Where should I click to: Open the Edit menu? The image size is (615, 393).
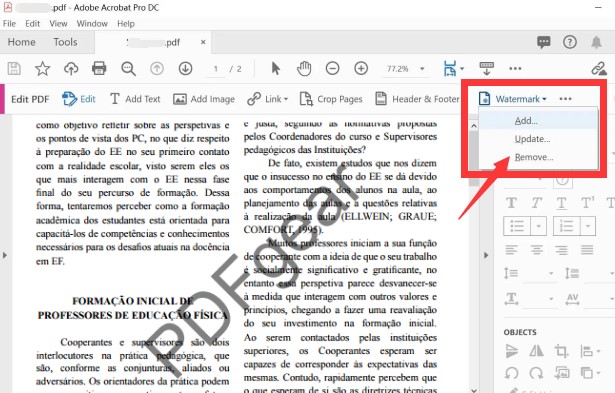[x=33, y=24]
